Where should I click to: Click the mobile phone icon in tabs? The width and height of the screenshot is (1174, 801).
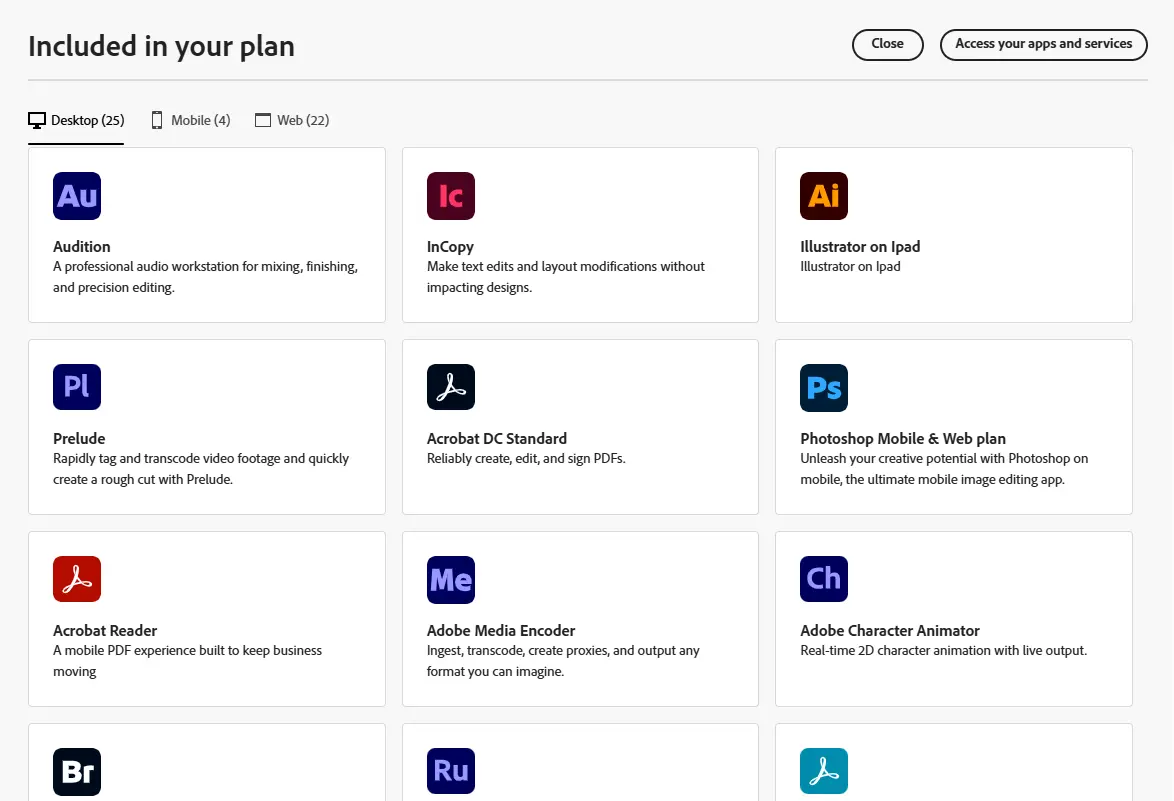156,121
